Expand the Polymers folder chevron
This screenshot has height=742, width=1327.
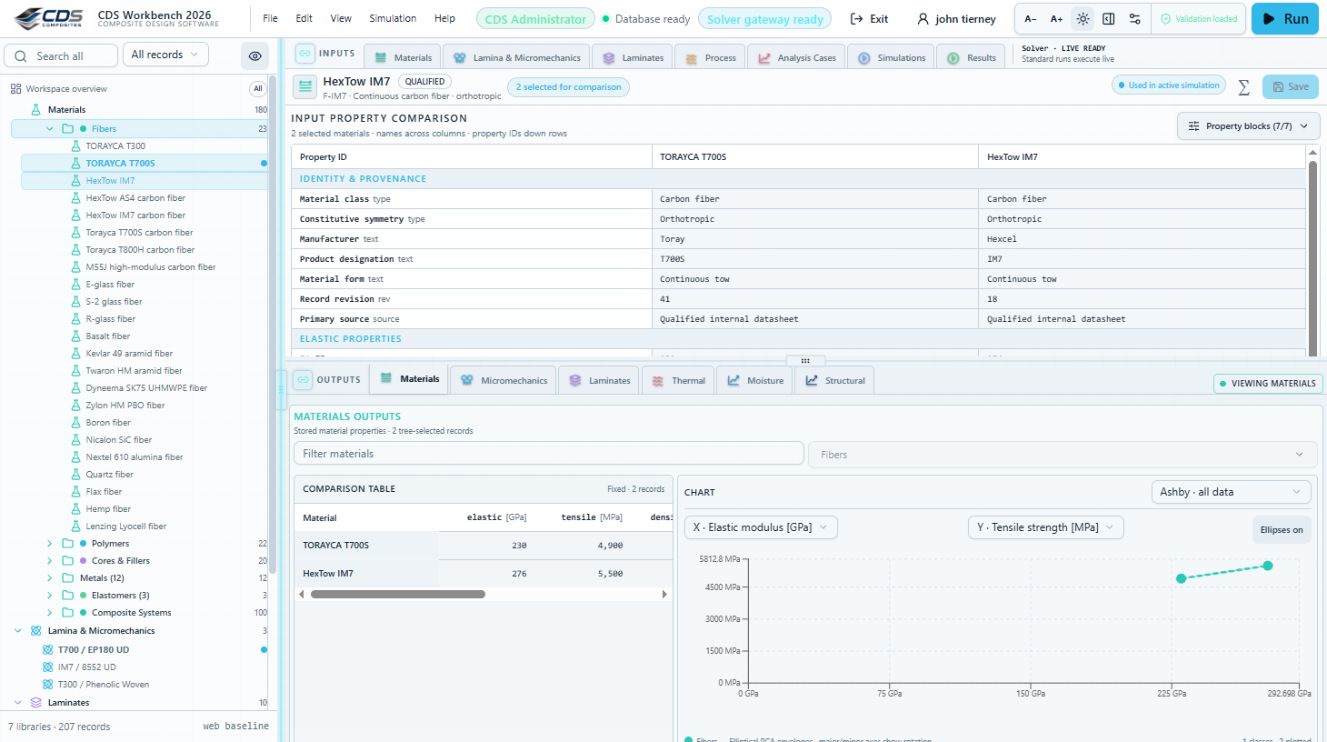pyautogui.click(x=50, y=544)
